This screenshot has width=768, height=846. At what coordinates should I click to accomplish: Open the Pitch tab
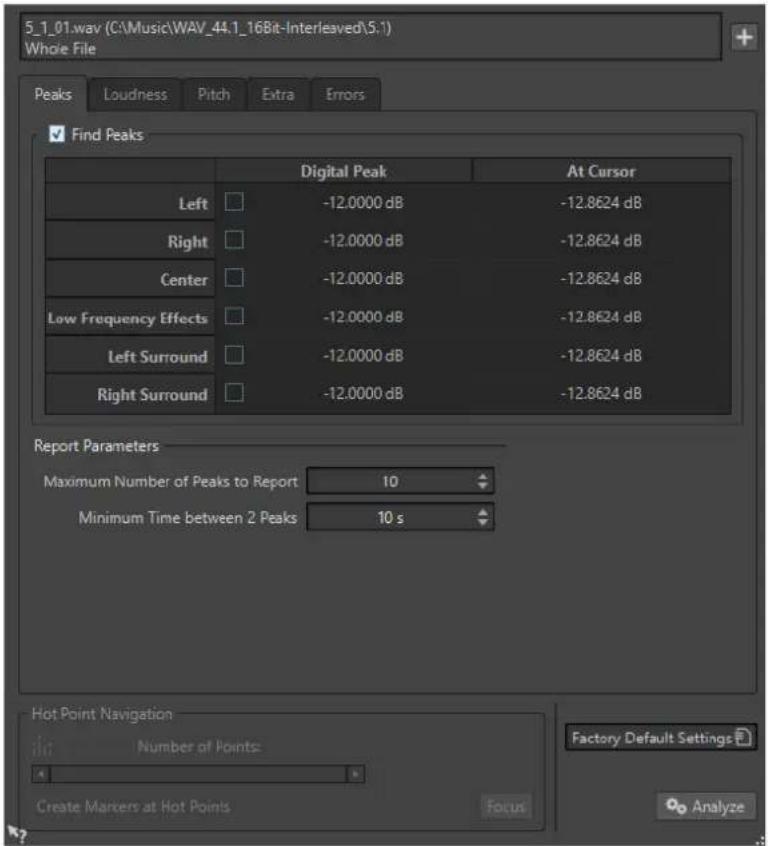pyautogui.click(x=214, y=95)
